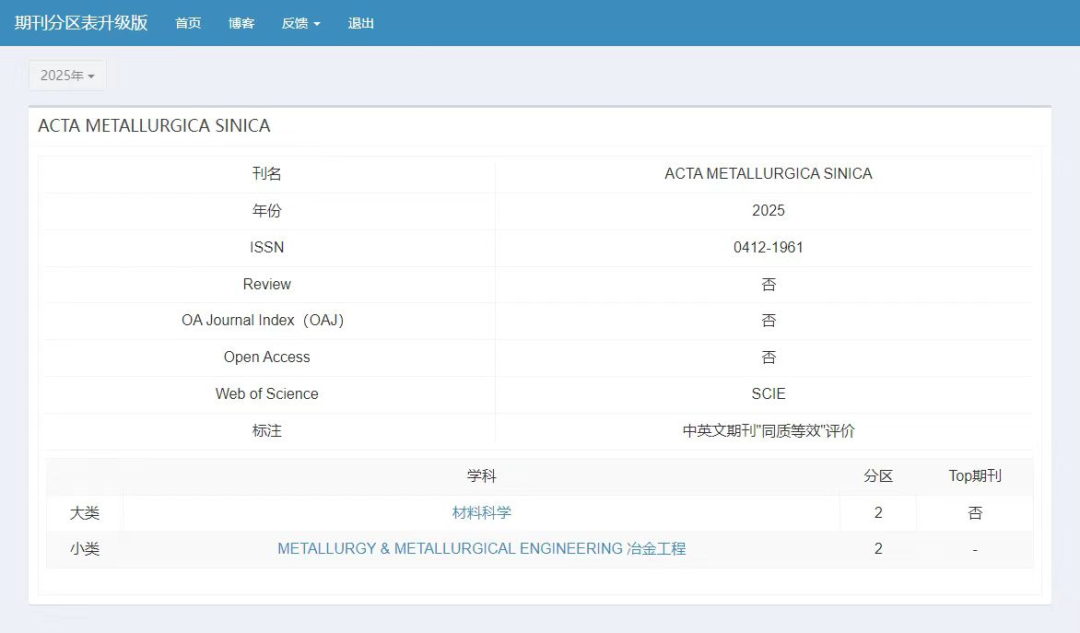Click the OA Journal Index value 否
The width and height of the screenshot is (1080, 633).
point(768,320)
